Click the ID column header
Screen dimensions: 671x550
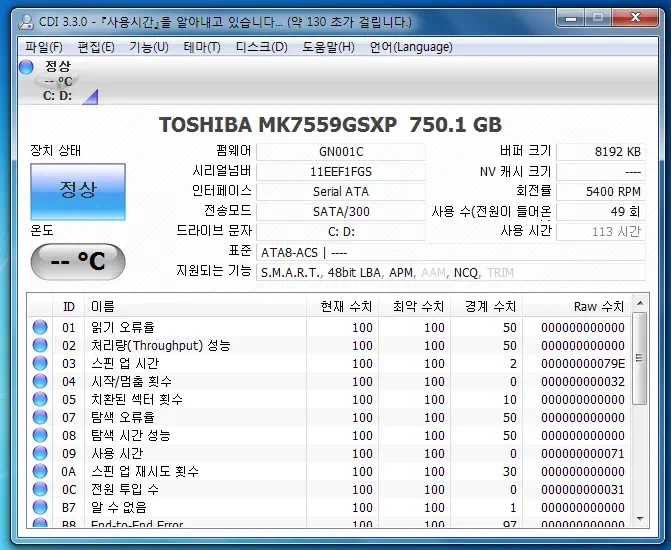[x=68, y=306]
